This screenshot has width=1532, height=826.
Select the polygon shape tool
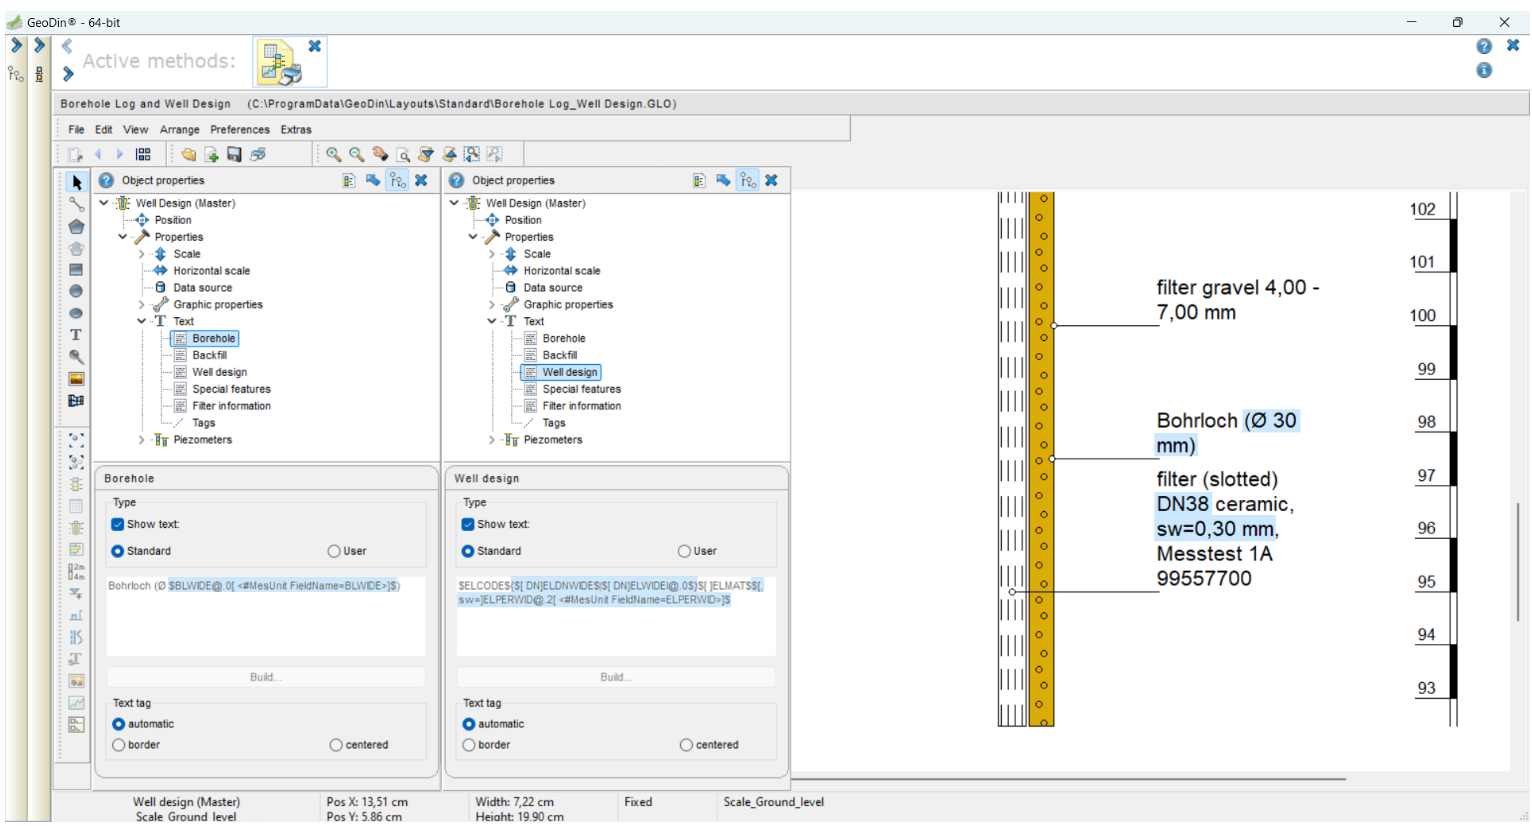(x=76, y=226)
